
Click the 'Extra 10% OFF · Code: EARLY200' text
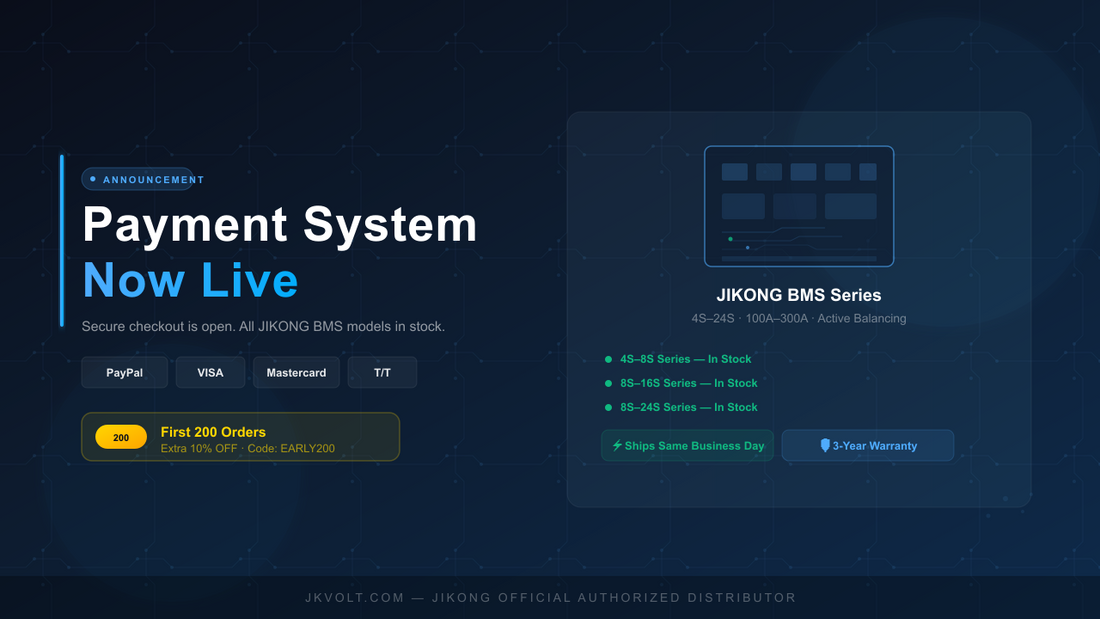pyautogui.click(x=248, y=448)
